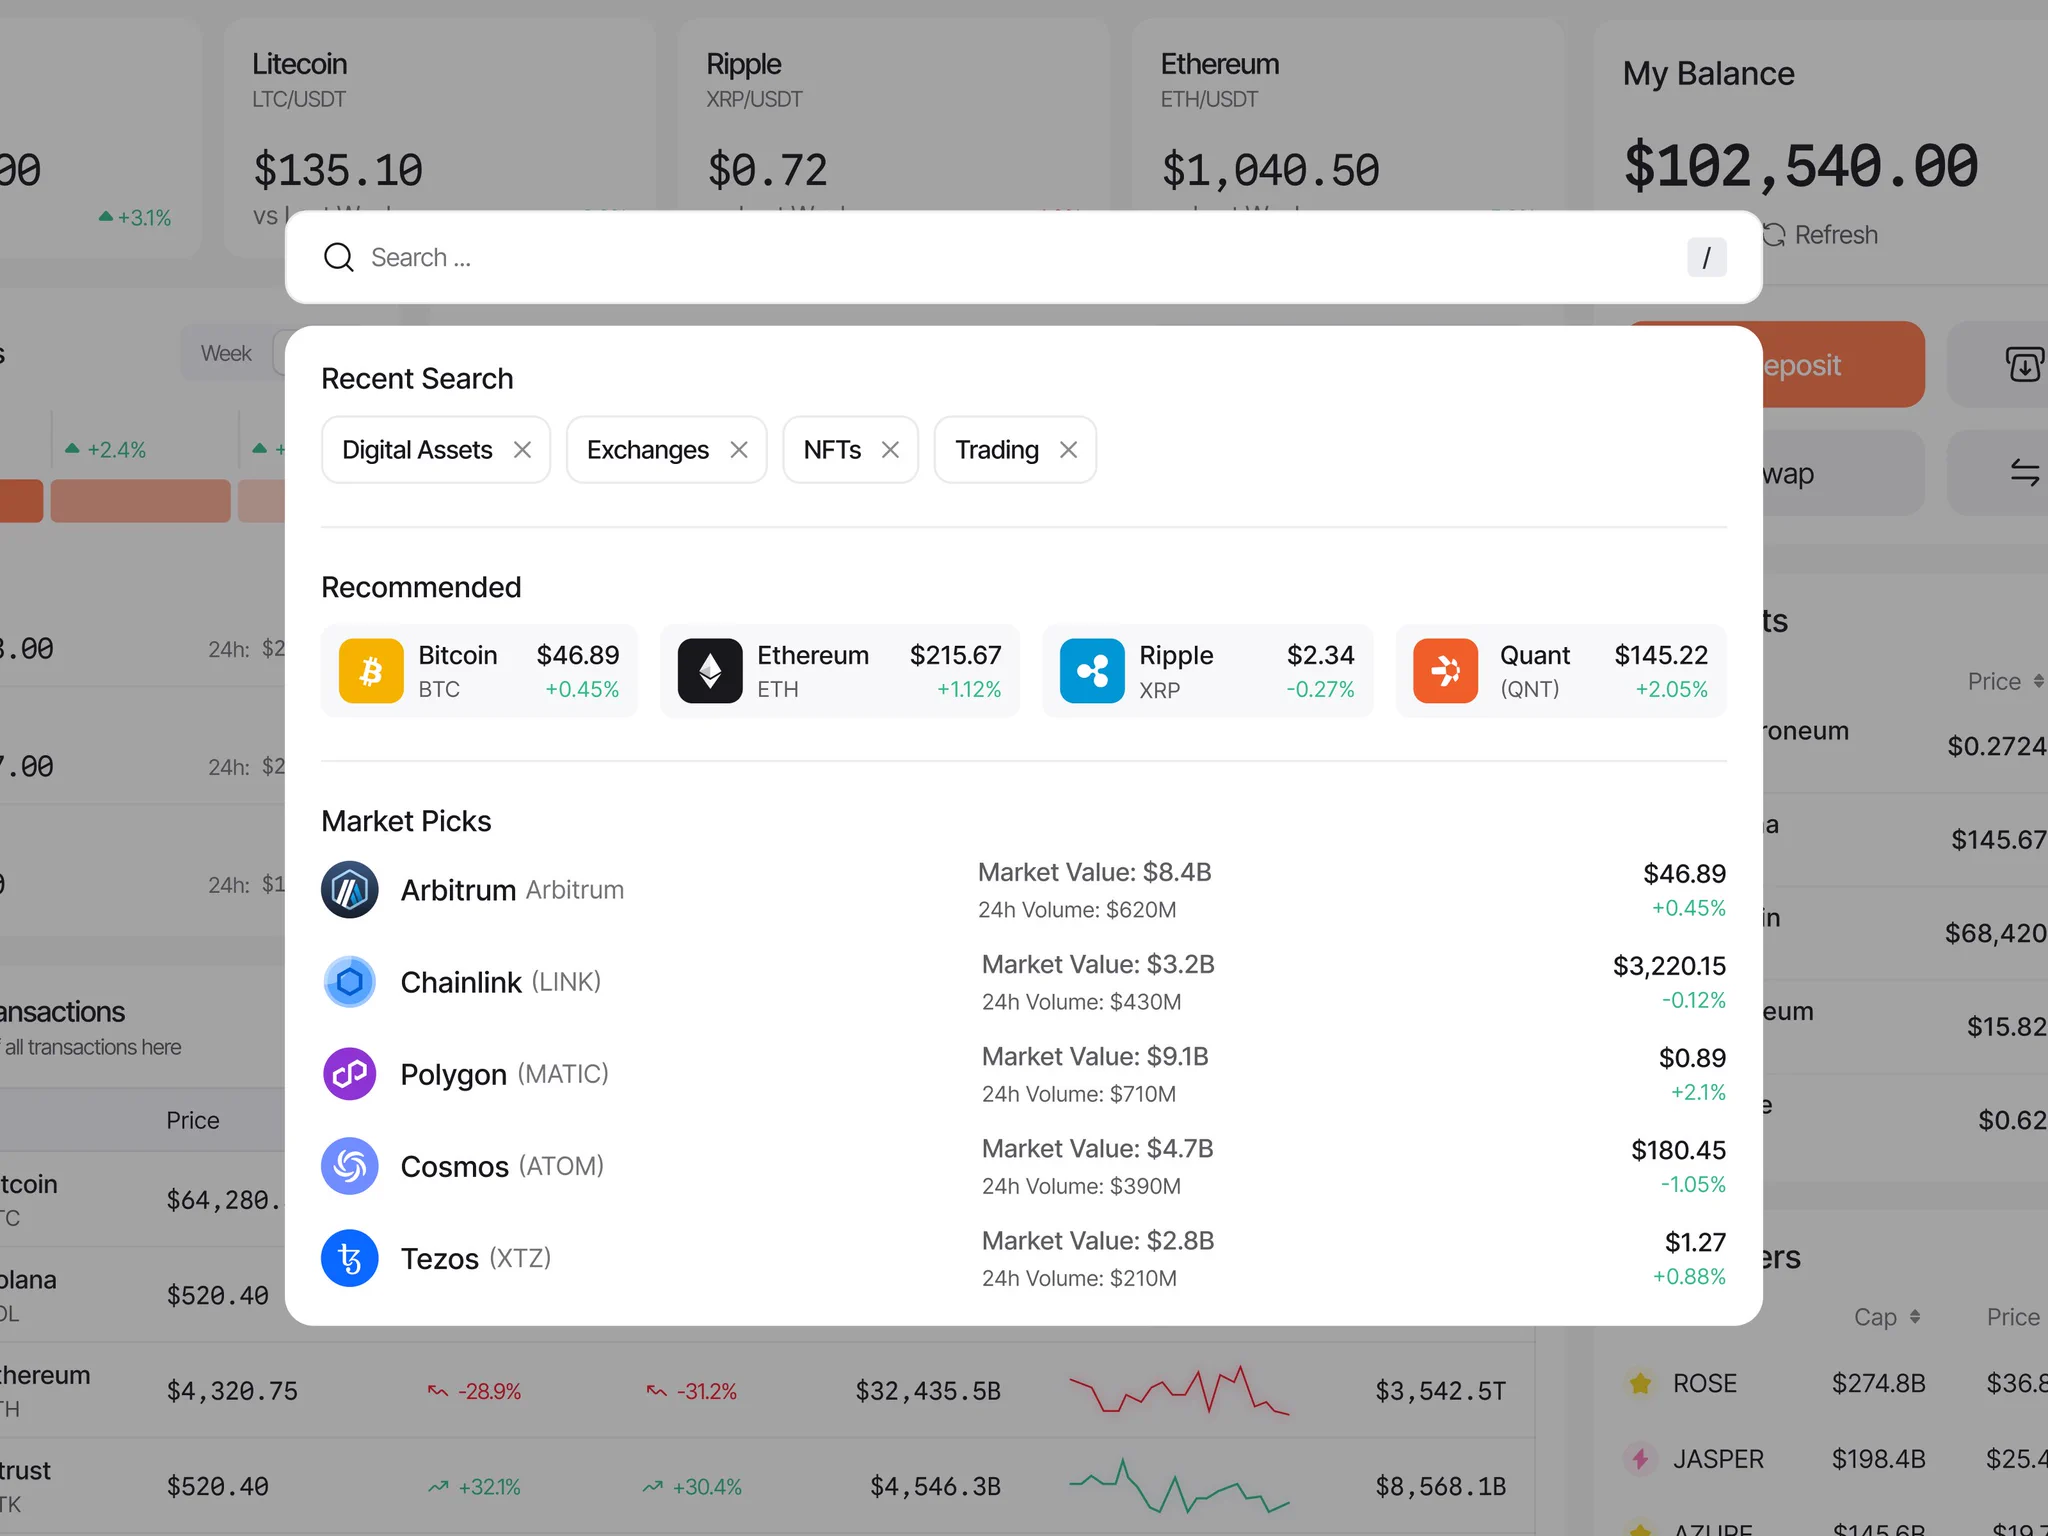The width and height of the screenshot is (2048, 1536).
Task: Open the Chainlink (LINK) market pick name
Action: 500,982
